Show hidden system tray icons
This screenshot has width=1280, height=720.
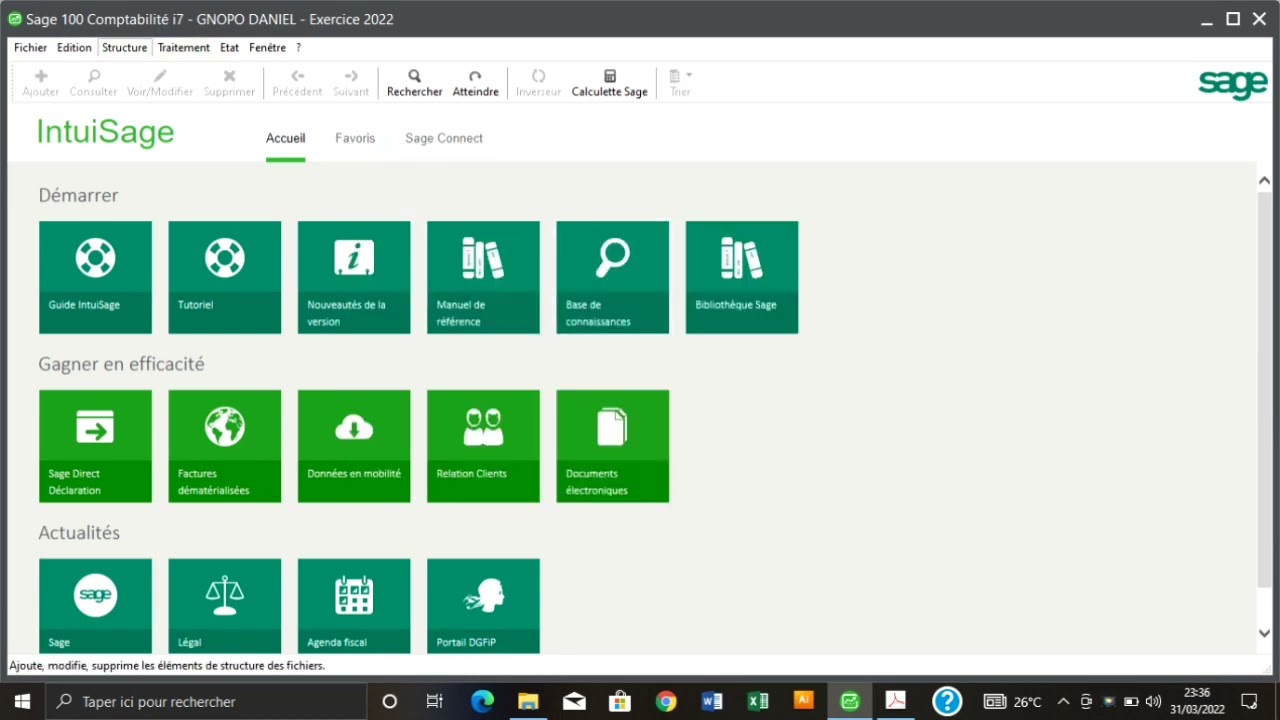(x=1063, y=702)
